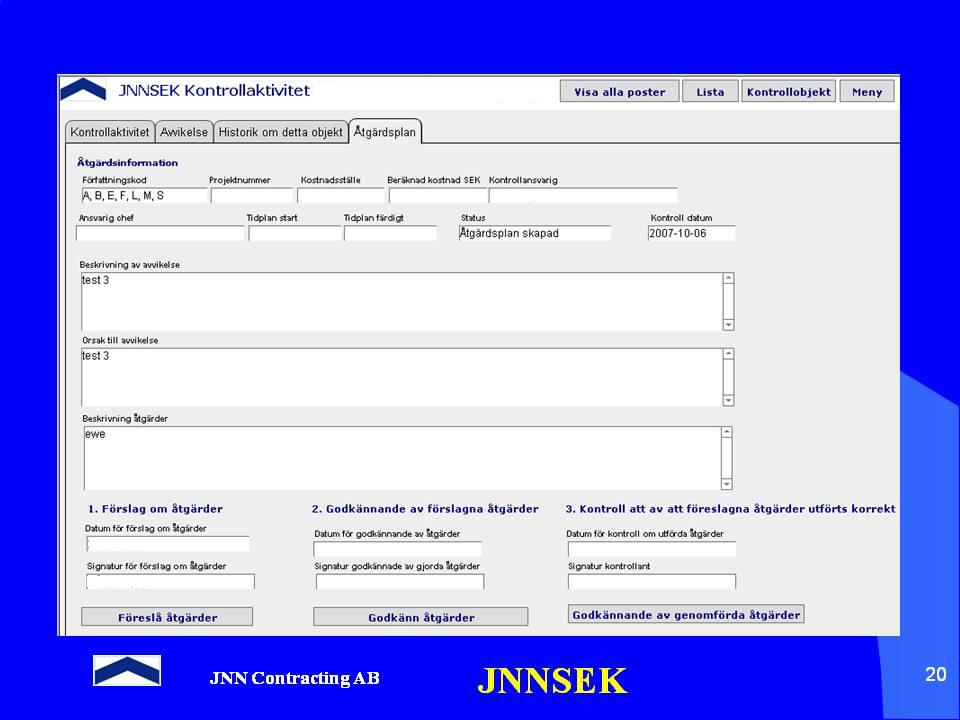Image resolution: width=960 pixels, height=720 pixels.
Task: Open the Lista view button
Action: [710, 92]
